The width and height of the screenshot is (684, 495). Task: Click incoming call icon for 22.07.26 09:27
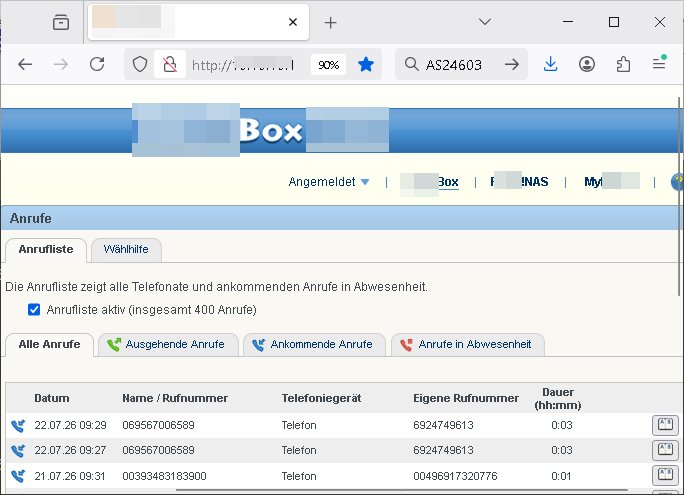click(18, 451)
